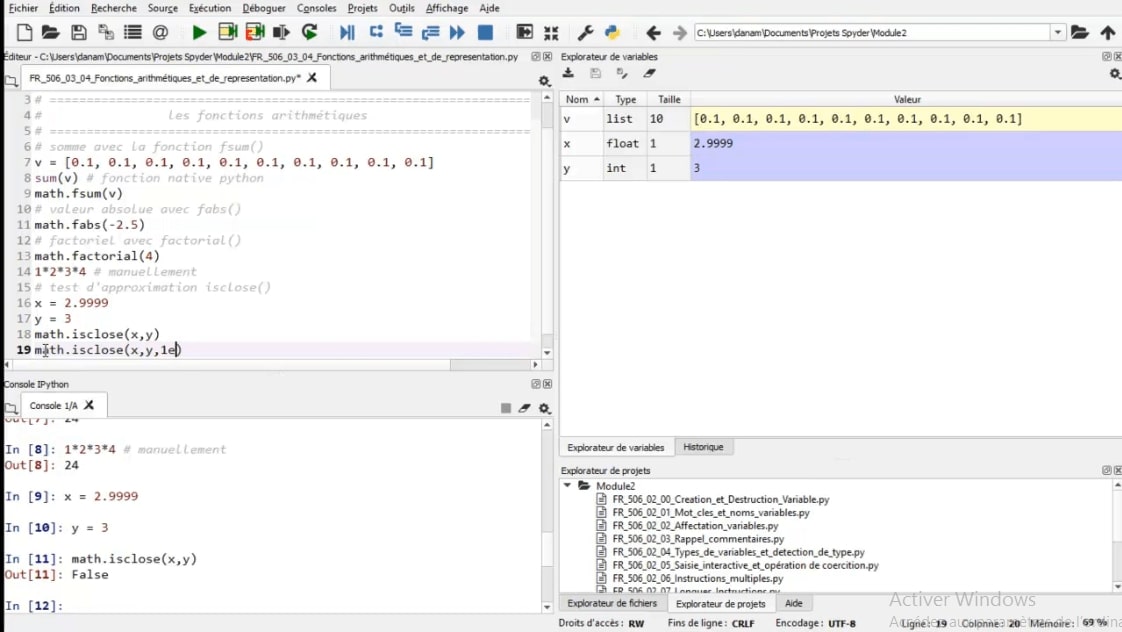Open Spyder preferences with the wrench icon
The width and height of the screenshot is (1122, 632).
(x=585, y=31)
